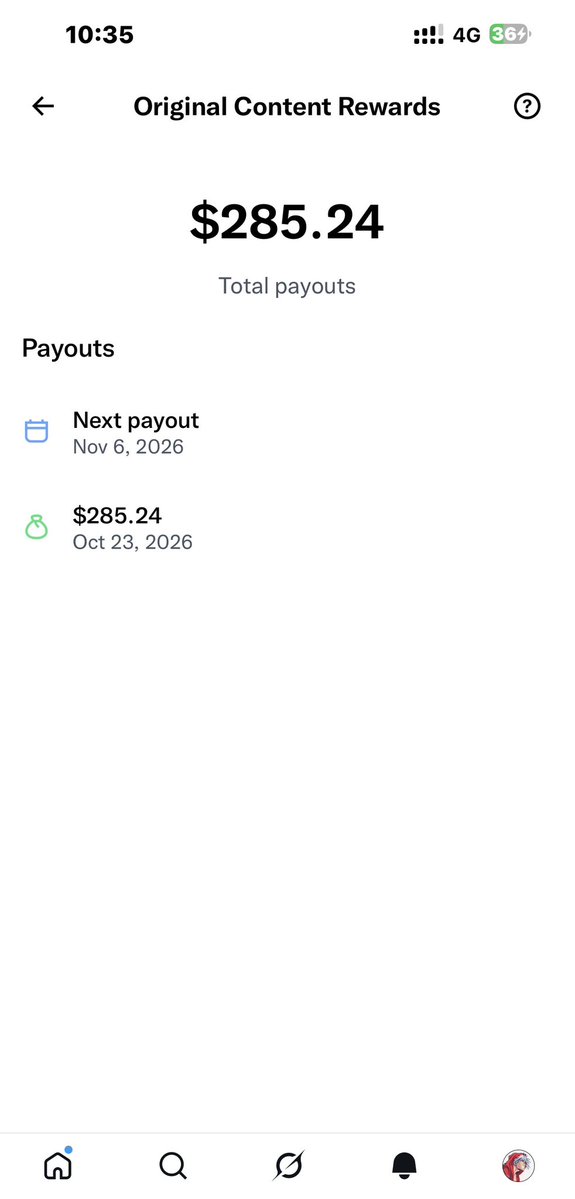This screenshot has height=1199, width=575.
Task: Tap the large $285.24 total amount
Action: tap(287, 223)
